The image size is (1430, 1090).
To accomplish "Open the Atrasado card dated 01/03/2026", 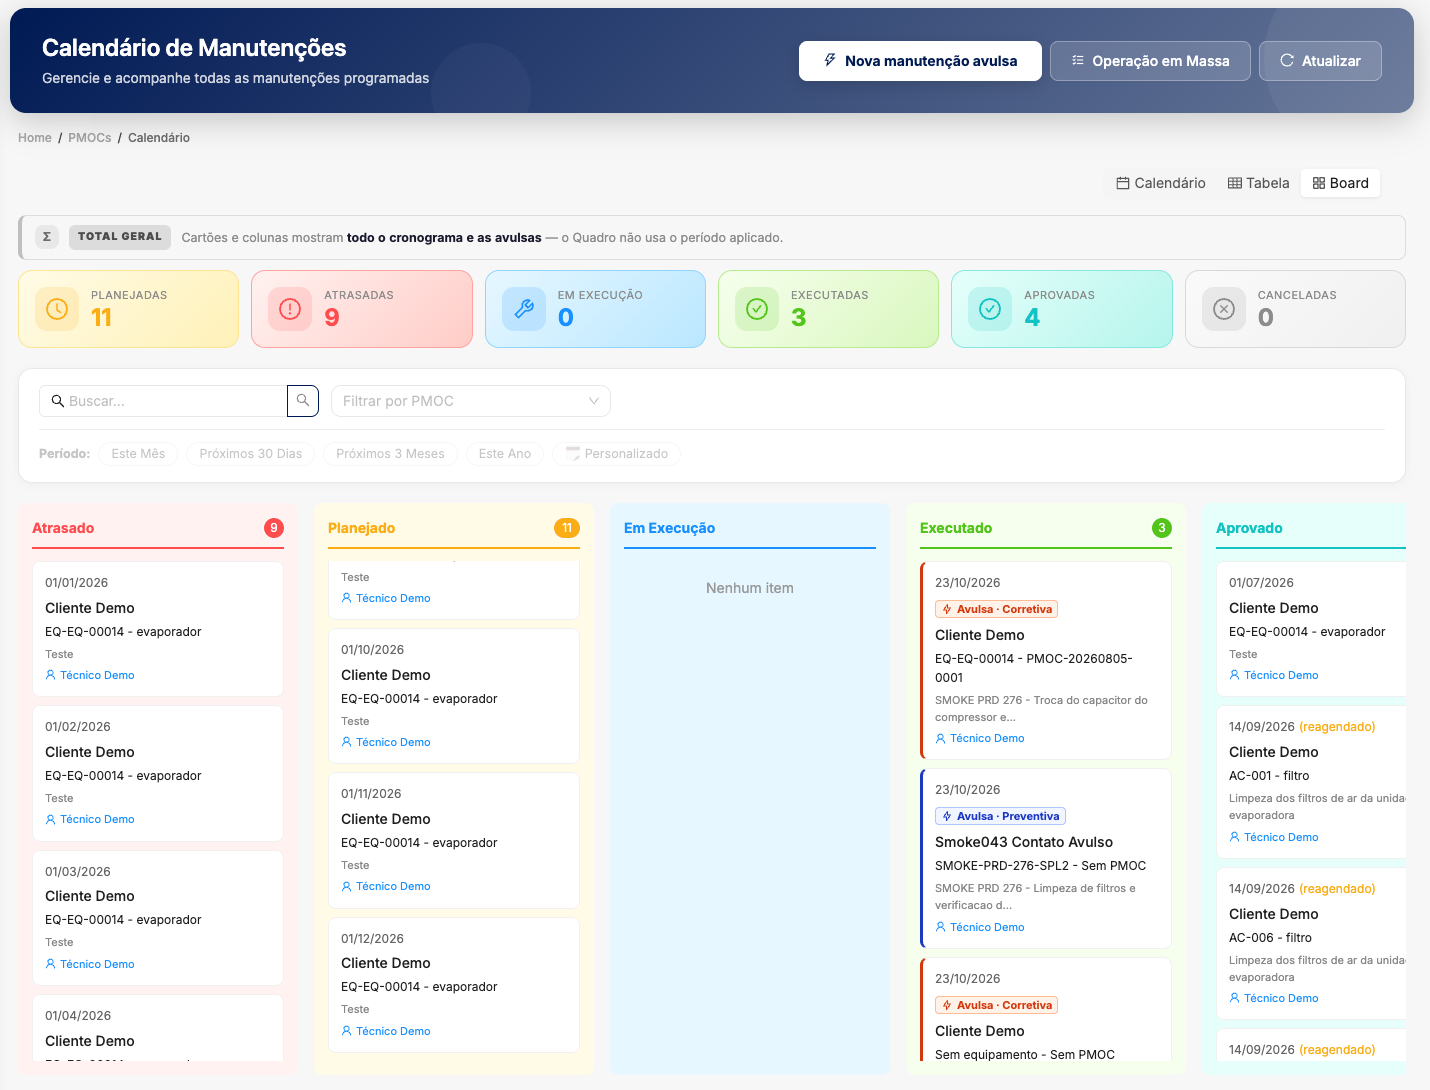I will click(158, 918).
